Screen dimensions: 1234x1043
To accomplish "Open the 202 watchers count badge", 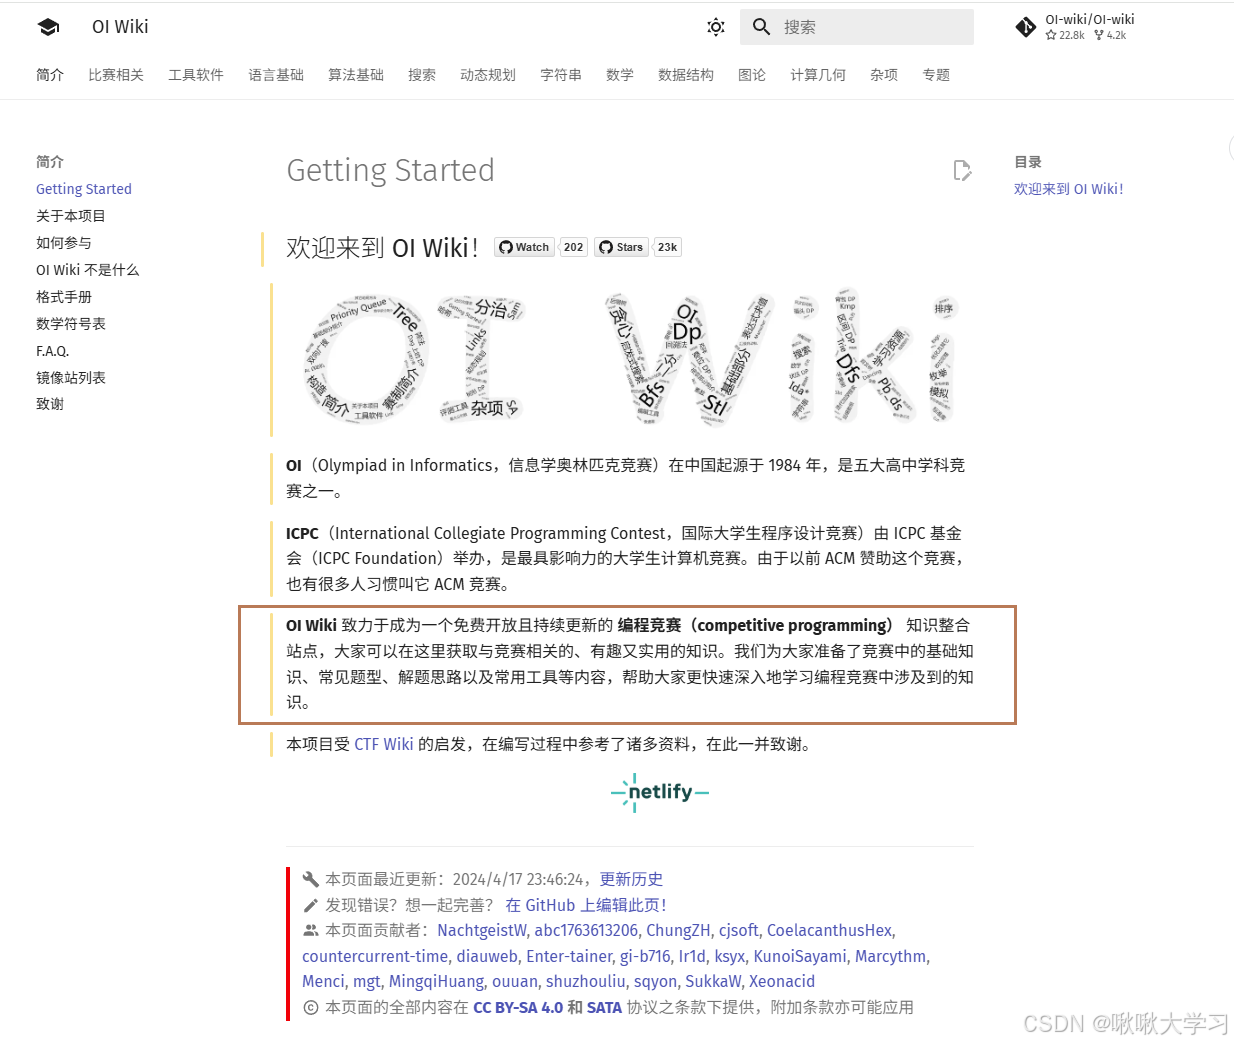I will pos(573,247).
